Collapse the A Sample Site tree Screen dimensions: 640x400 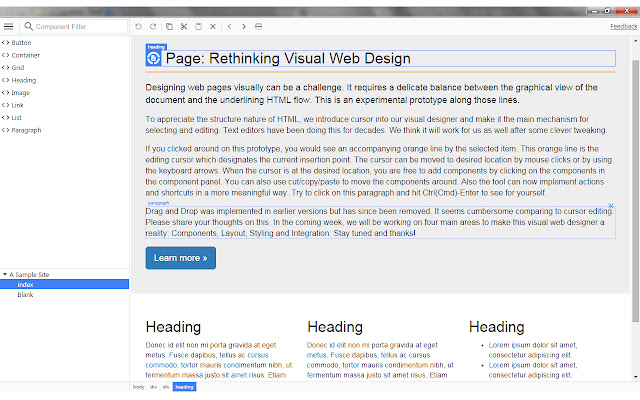pos(5,274)
